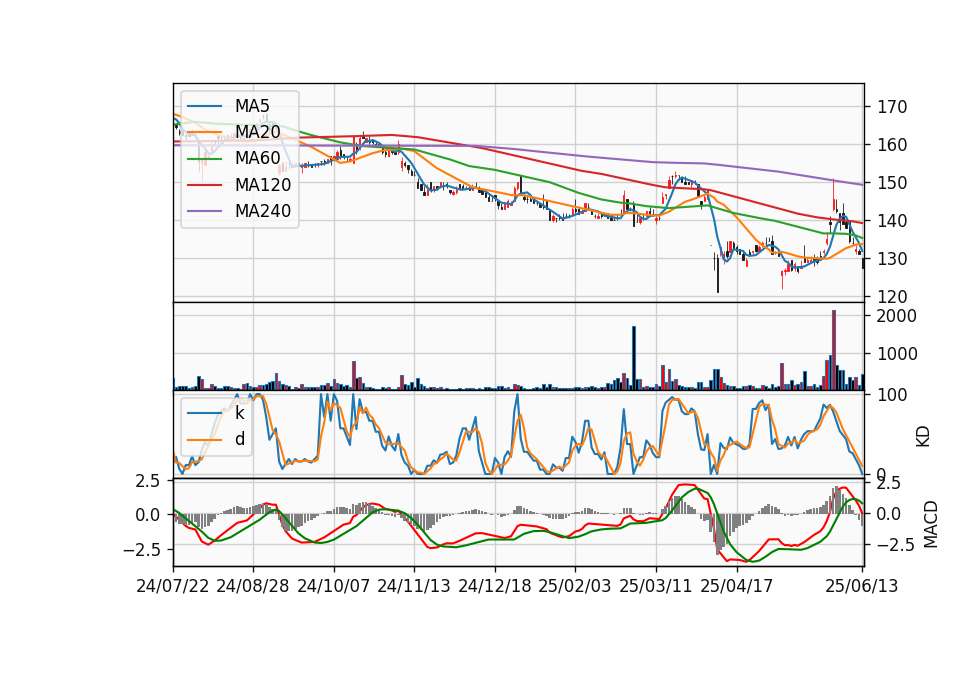Click the k legend label

click(240, 413)
